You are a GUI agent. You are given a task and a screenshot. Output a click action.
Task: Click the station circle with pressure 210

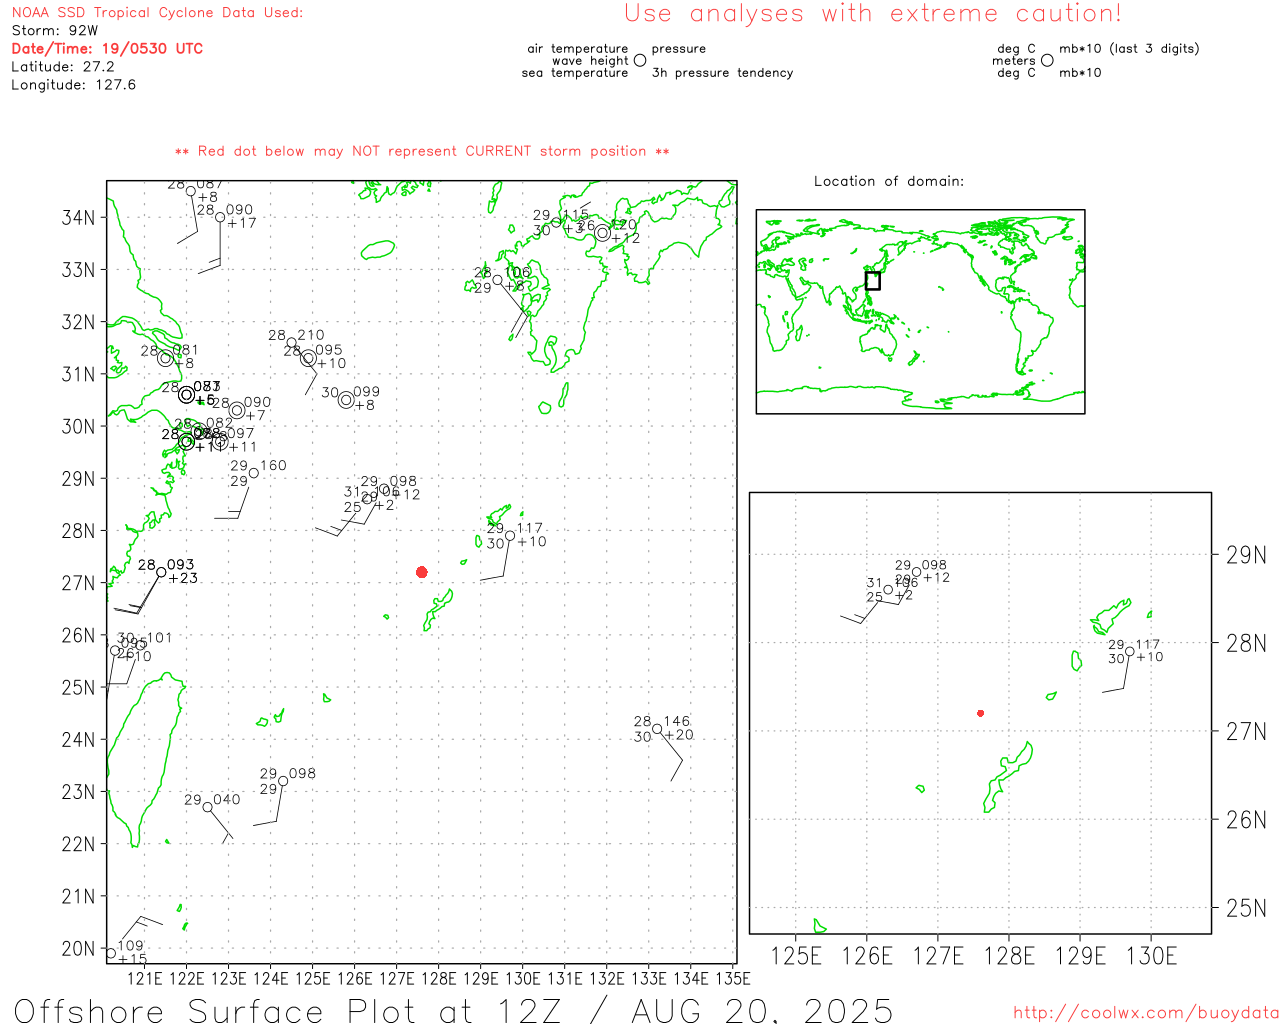tap(292, 343)
